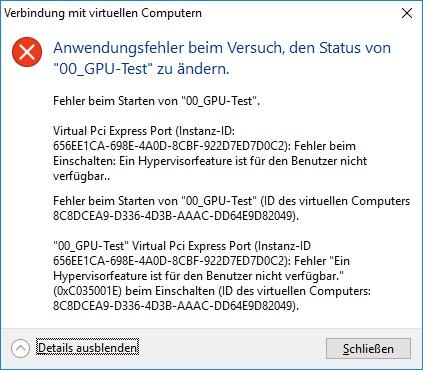Select the final 8C8DCEA9 ID line
This screenshot has width=423, height=370.
176,306
